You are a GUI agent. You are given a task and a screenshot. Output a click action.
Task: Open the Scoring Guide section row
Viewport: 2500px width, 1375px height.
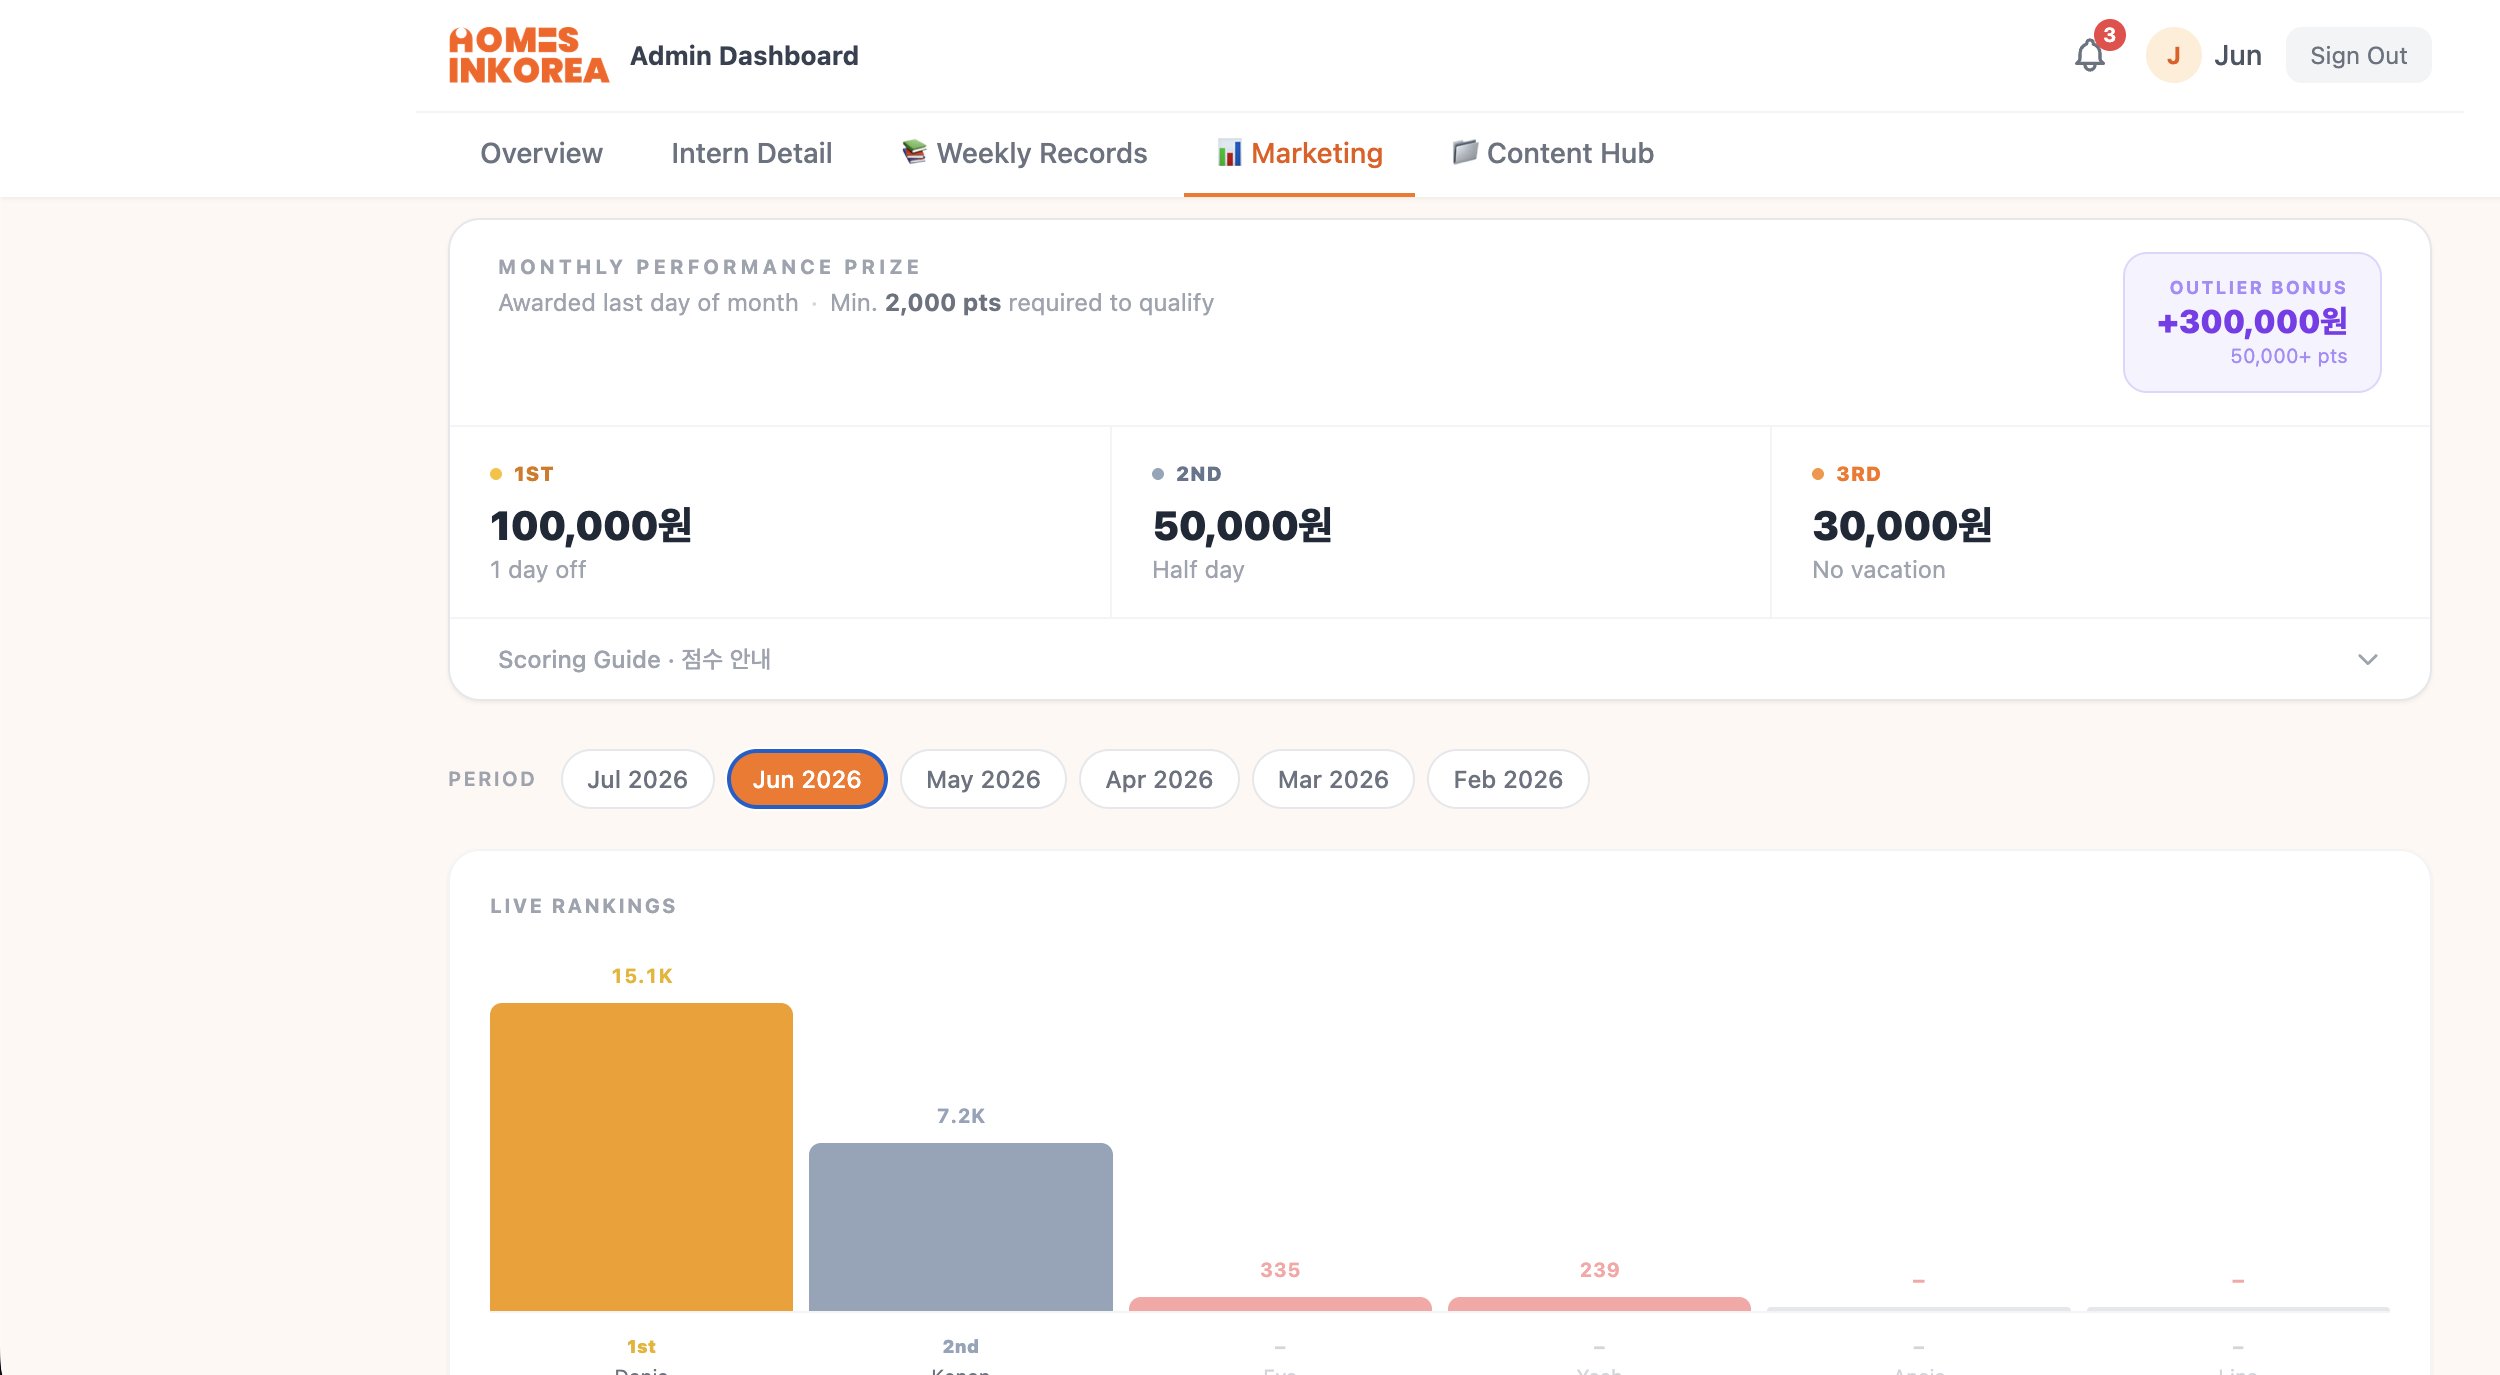tap(1439, 659)
